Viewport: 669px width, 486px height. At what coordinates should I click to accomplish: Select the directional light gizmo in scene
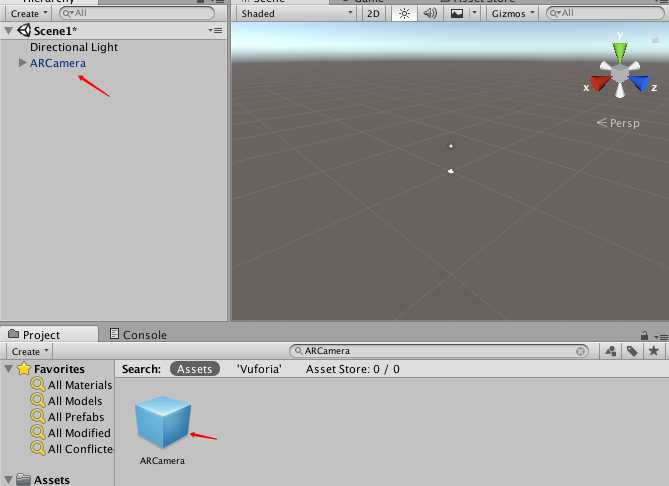click(451, 146)
